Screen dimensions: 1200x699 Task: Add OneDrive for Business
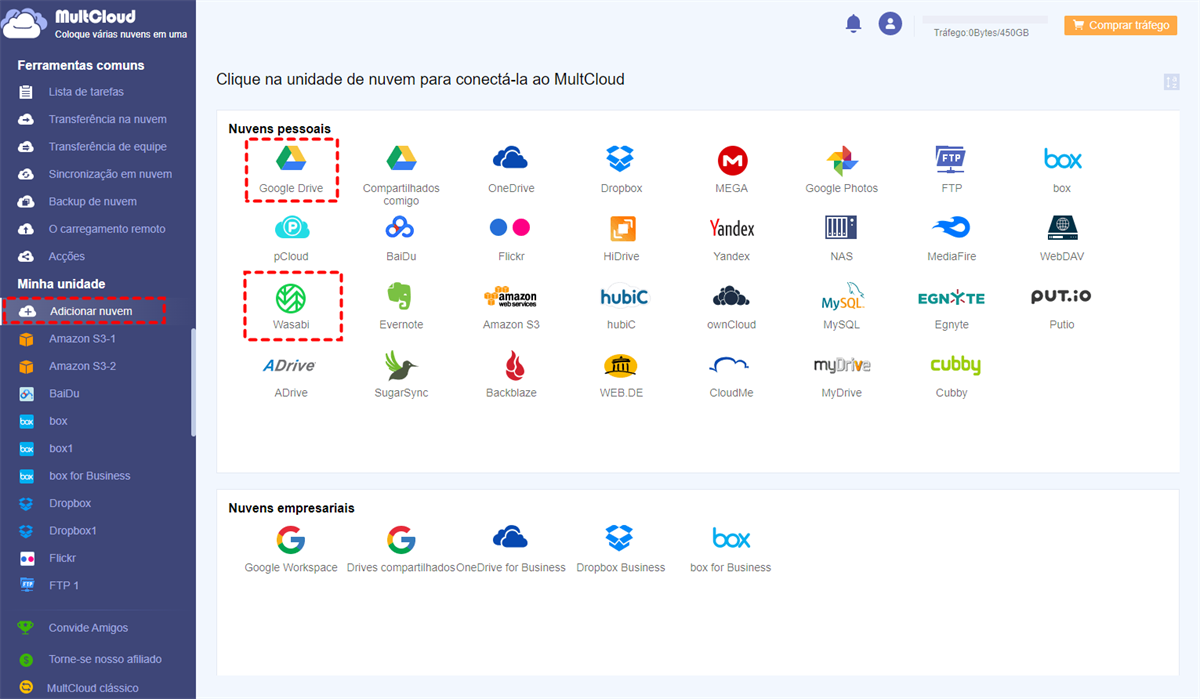pos(511,548)
